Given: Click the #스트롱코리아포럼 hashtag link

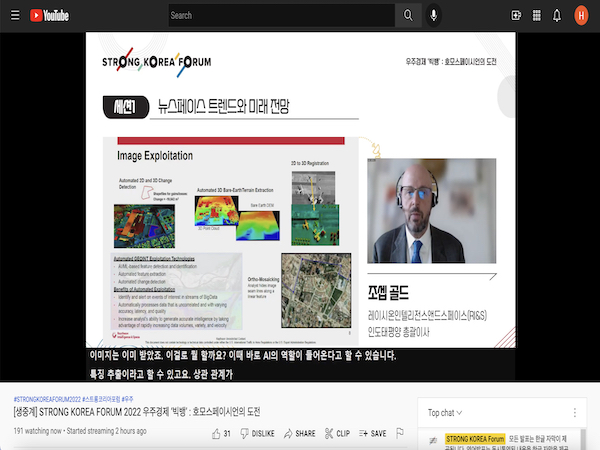Looking at the screenshot, I should (101, 399).
